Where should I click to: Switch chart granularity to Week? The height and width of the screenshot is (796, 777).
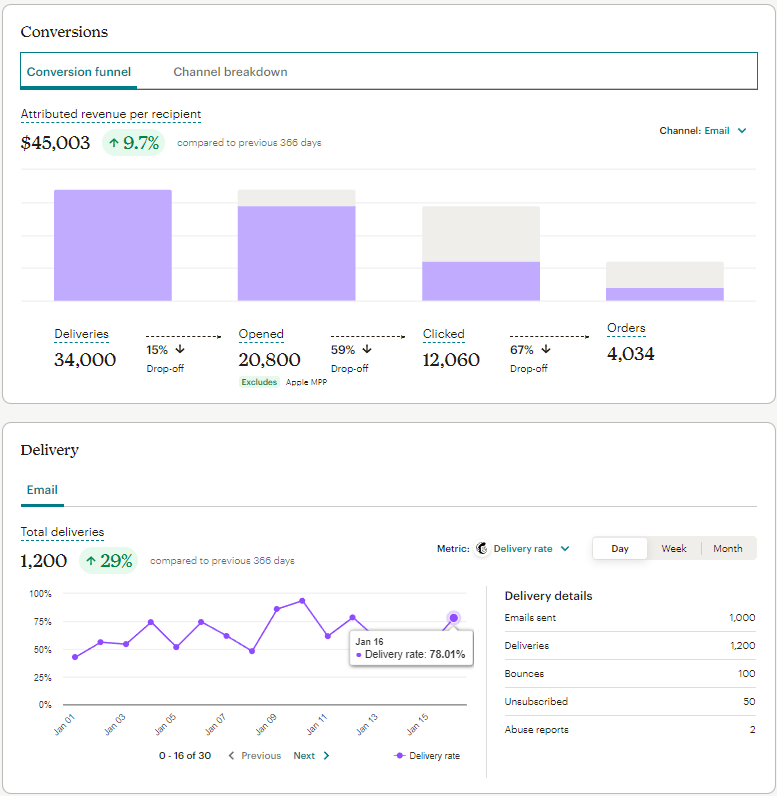(x=673, y=548)
